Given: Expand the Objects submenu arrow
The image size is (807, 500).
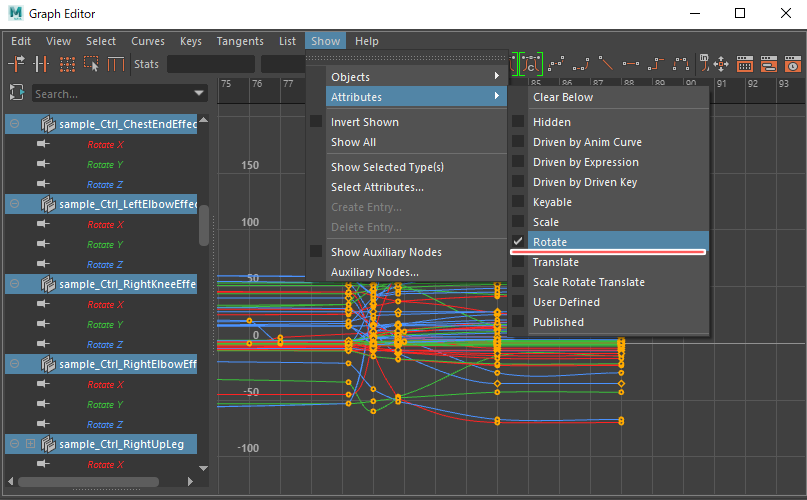Looking at the screenshot, I should click(496, 77).
